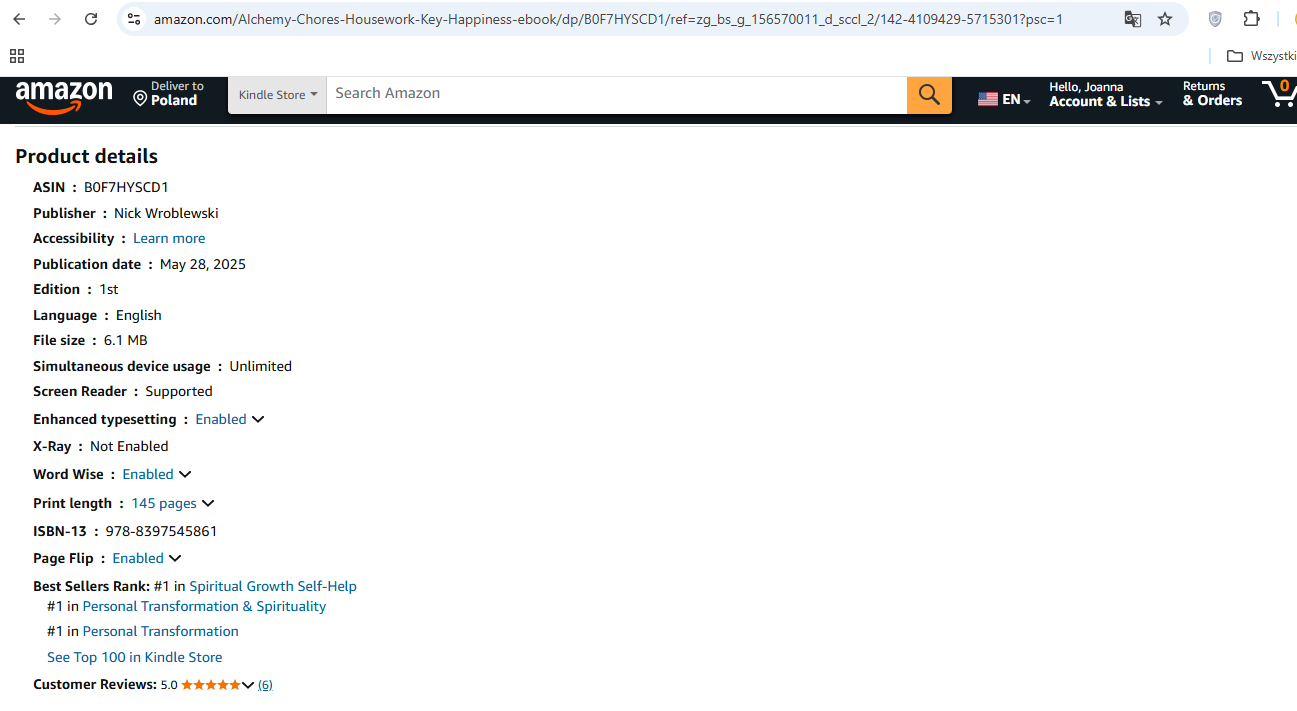Open the Accessibility Learn more link
This screenshot has width=1297, height=711.
click(x=169, y=238)
